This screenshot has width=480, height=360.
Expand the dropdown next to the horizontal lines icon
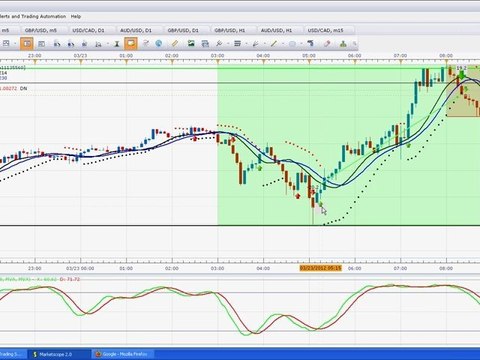pyautogui.click(x=246, y=44)
